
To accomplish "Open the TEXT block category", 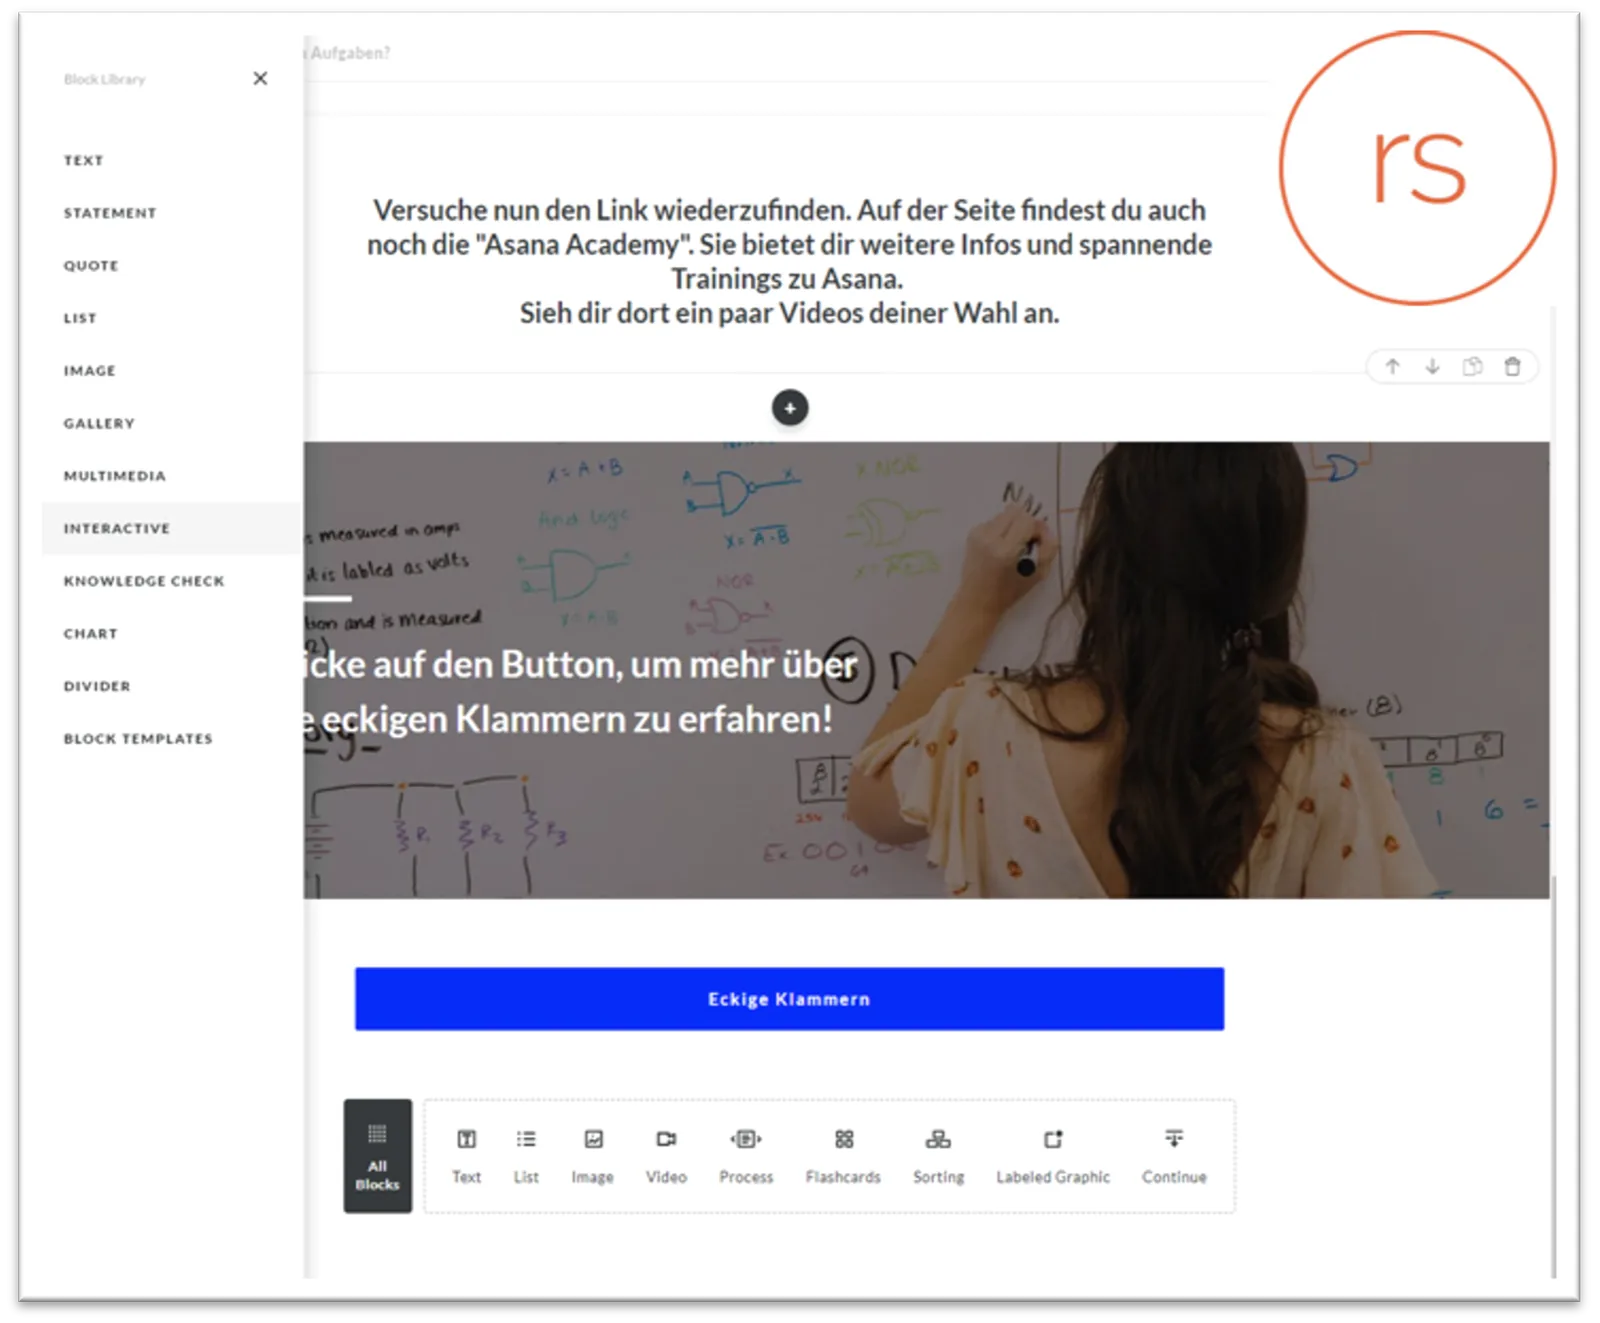I will (x=84, y=160).
